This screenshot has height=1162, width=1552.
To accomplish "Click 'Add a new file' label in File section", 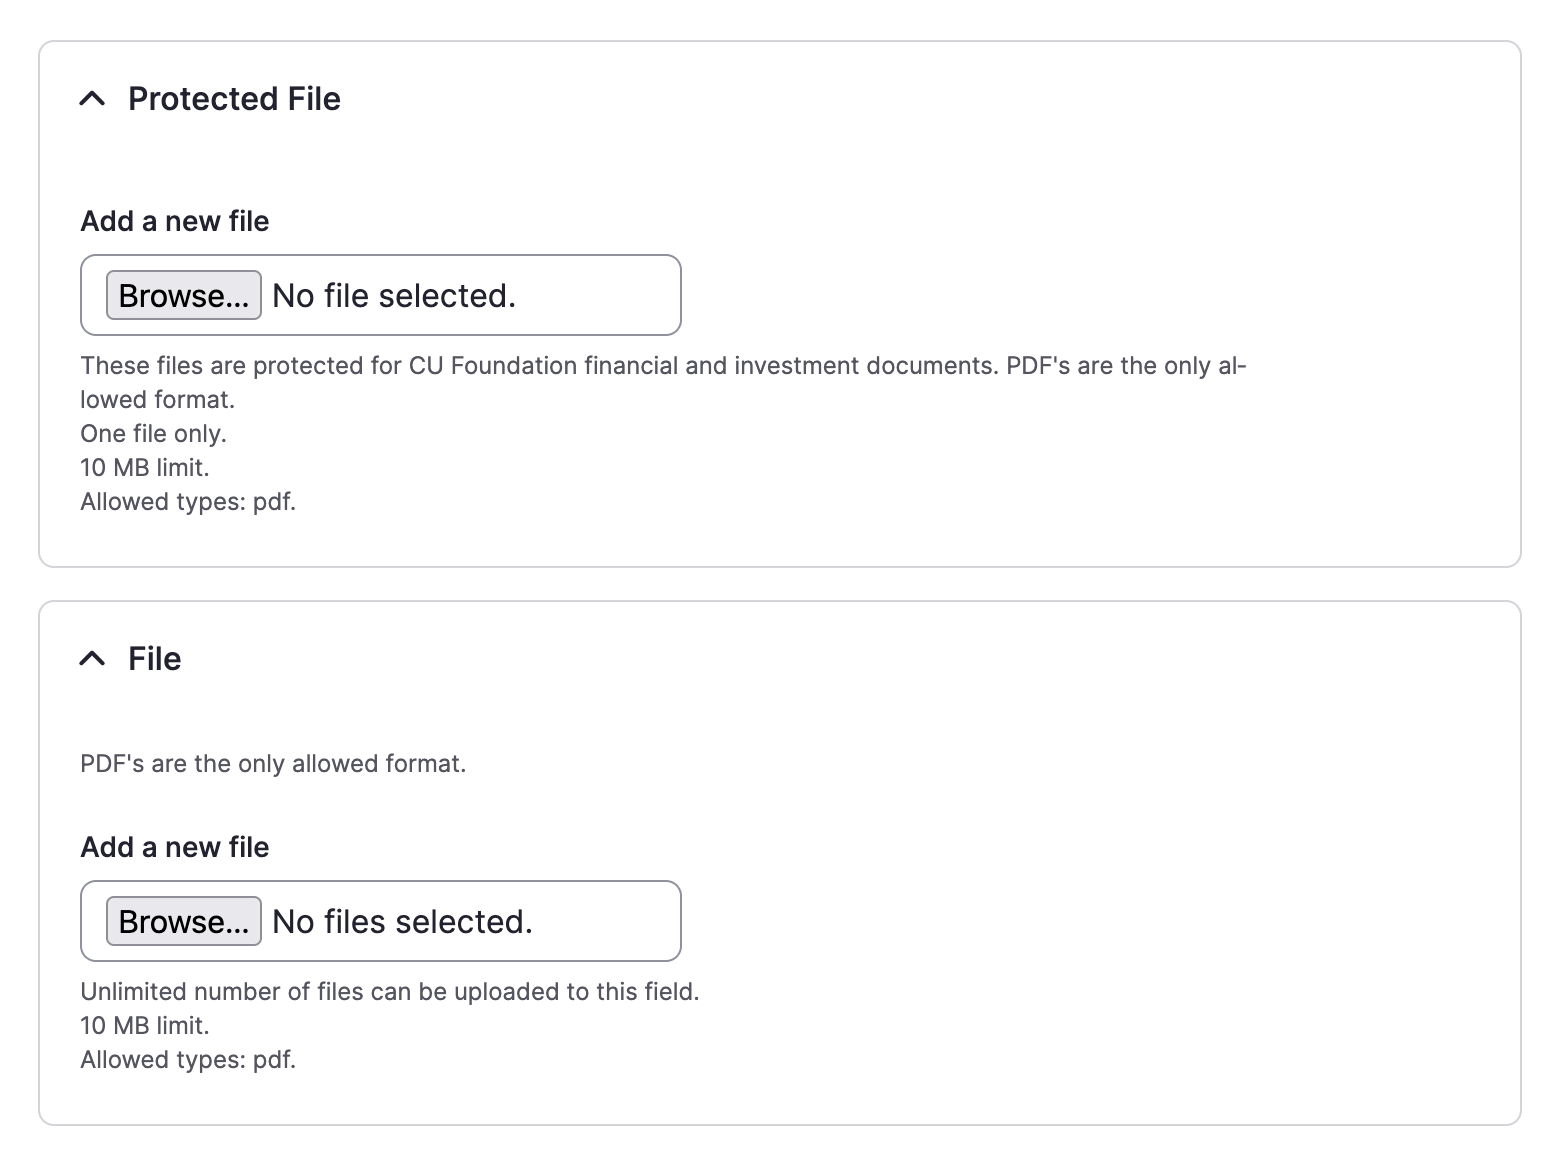I will pos(175,847).
